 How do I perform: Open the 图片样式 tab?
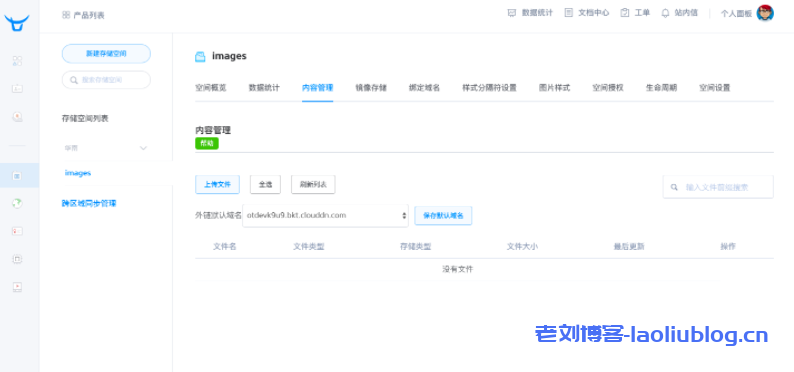[554, 88]
